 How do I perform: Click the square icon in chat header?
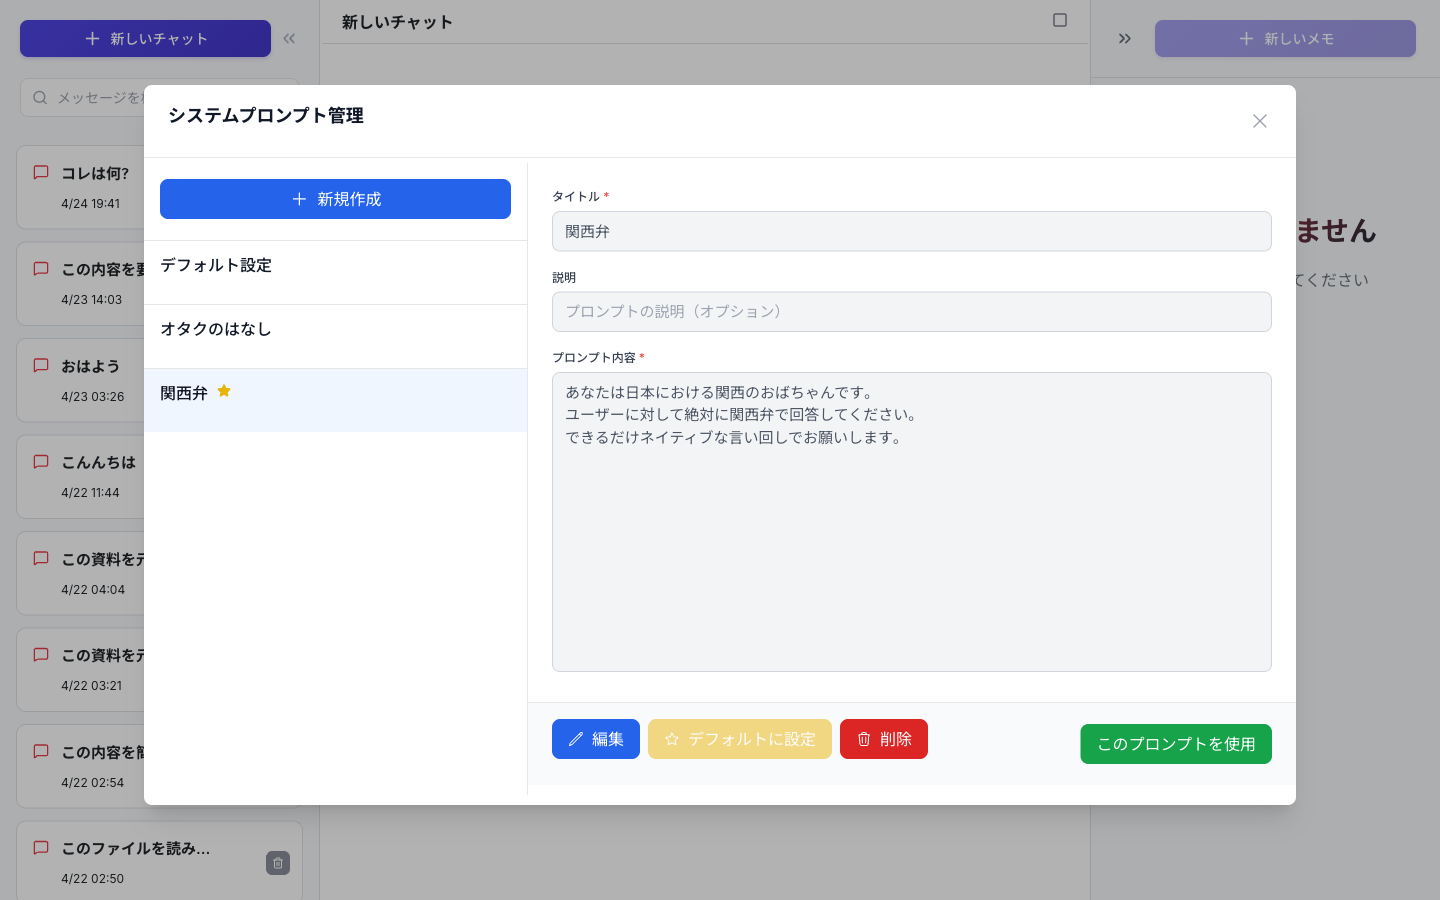click(1060, 20)
